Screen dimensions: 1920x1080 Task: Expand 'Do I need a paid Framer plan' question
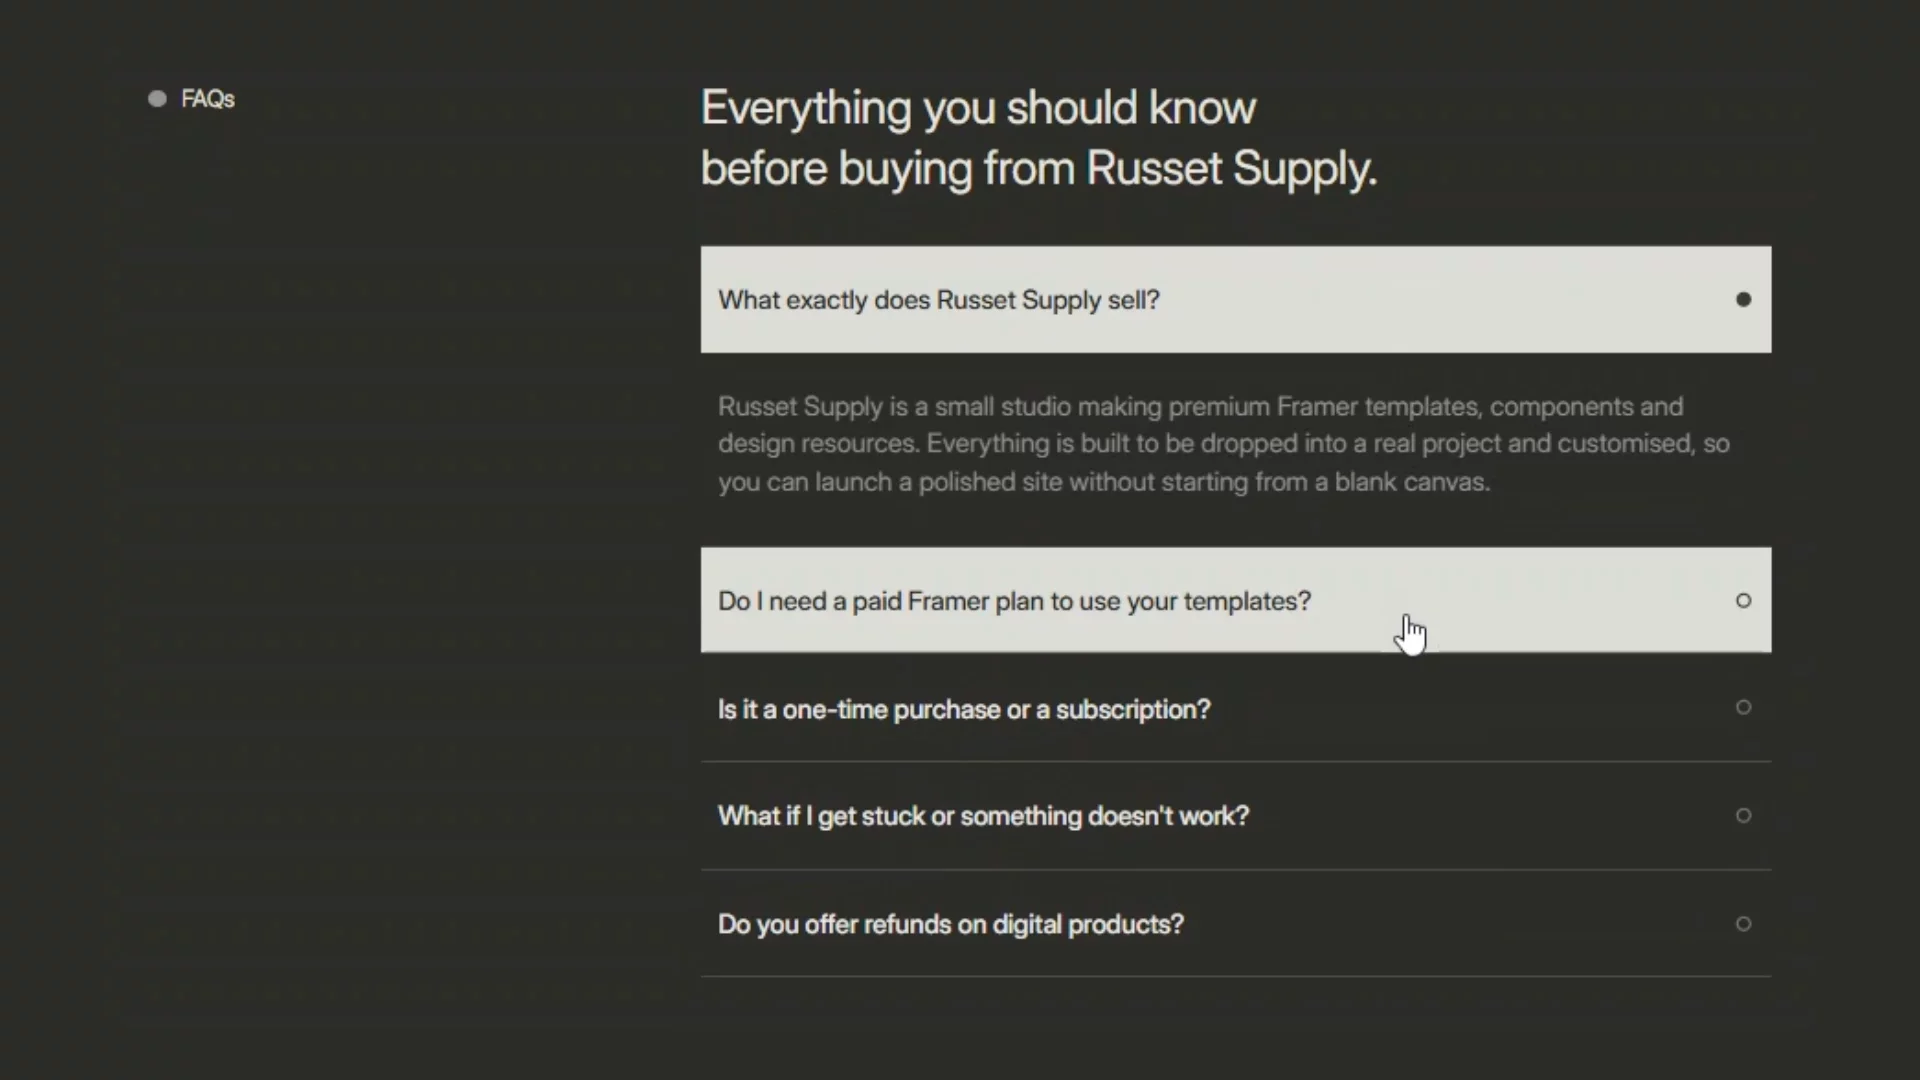click(1236, 600)
